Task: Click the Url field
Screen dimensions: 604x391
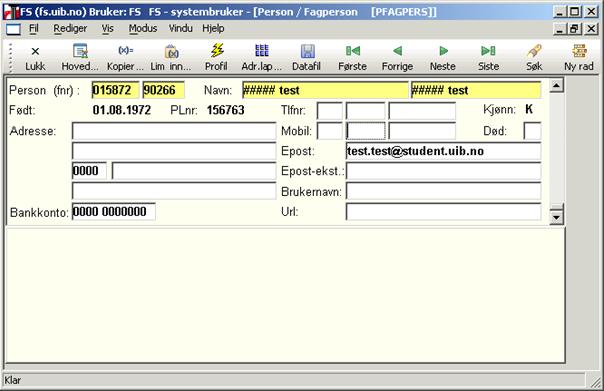Action: (443, 211)
